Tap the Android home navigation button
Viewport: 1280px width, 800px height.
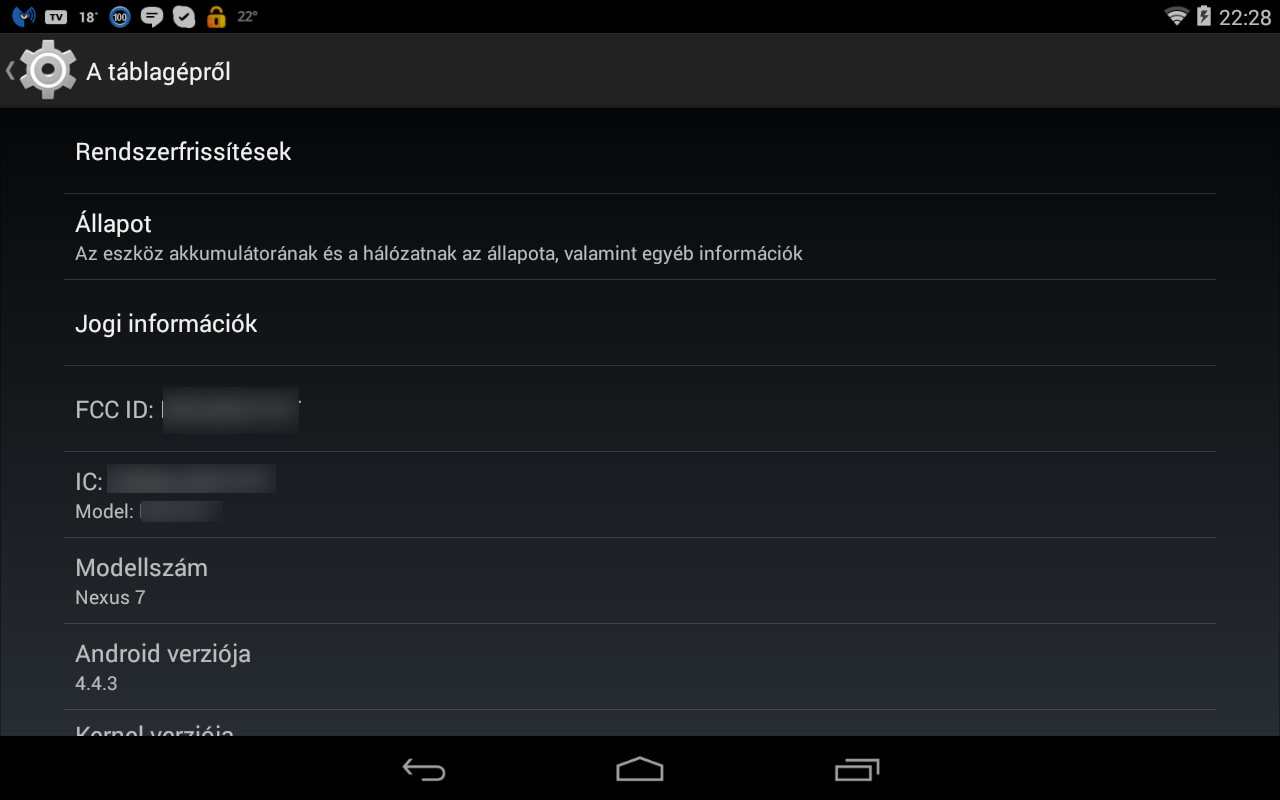[x=640, y=769]
